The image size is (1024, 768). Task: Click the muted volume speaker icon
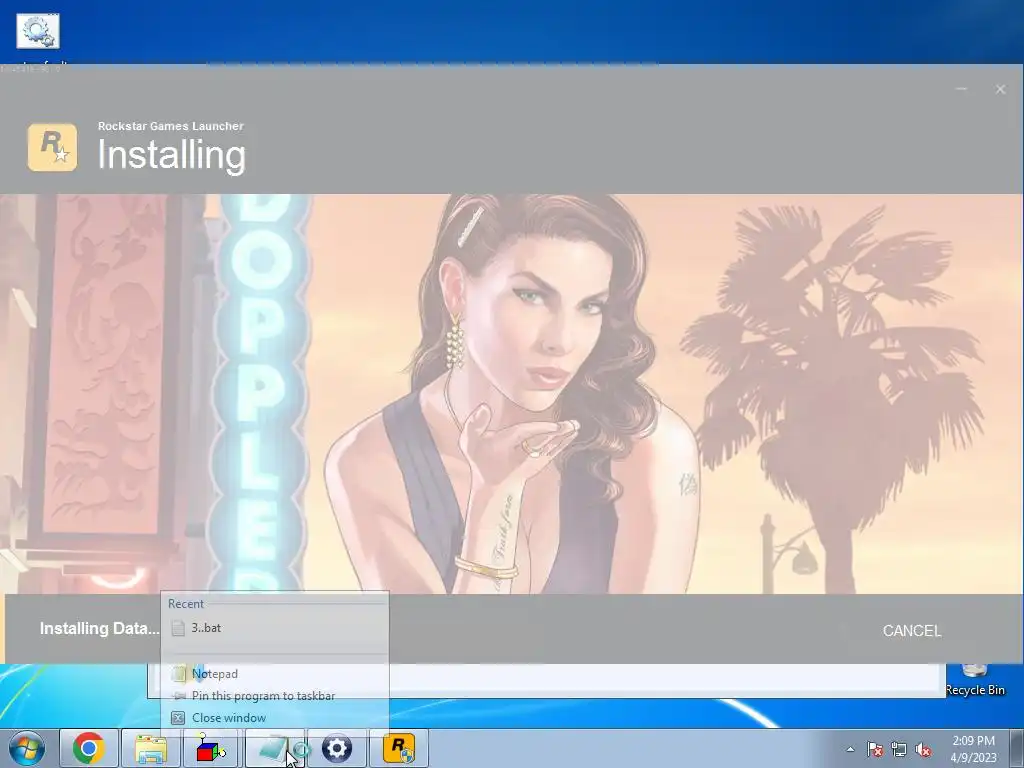[x=923, y=750]
